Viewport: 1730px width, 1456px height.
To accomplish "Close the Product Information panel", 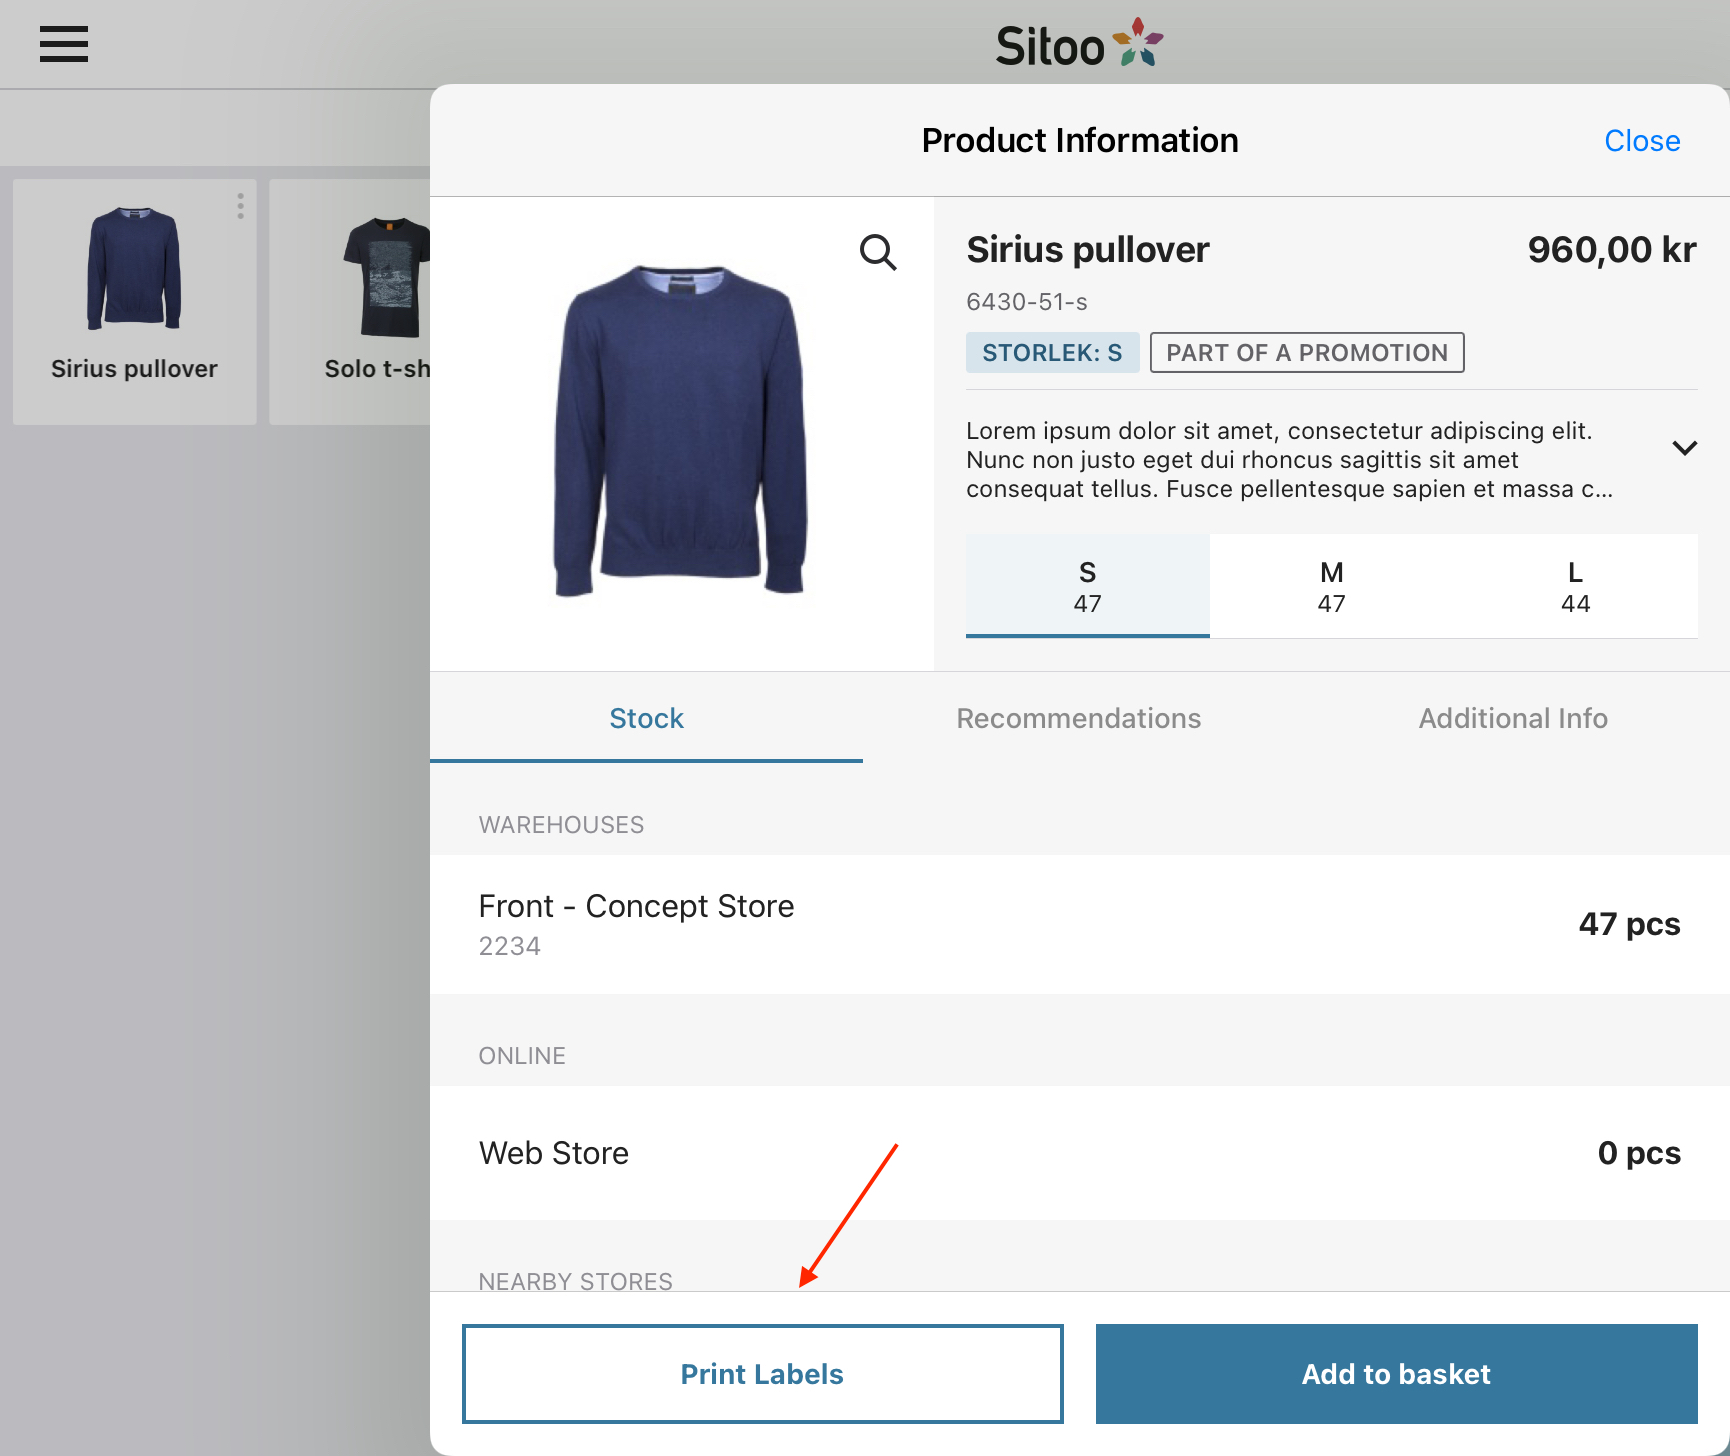I will pos(1641,141).
